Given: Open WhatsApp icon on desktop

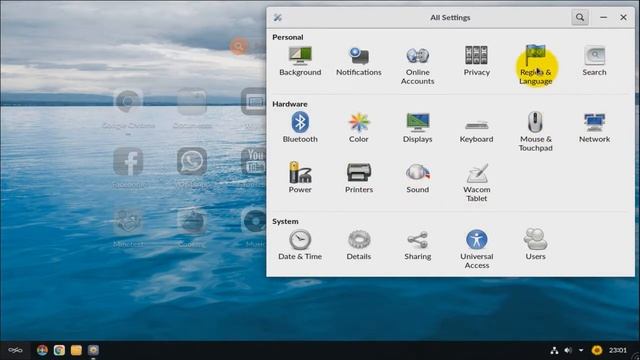Looking at the screenshot, I should [x=192, y=162].
